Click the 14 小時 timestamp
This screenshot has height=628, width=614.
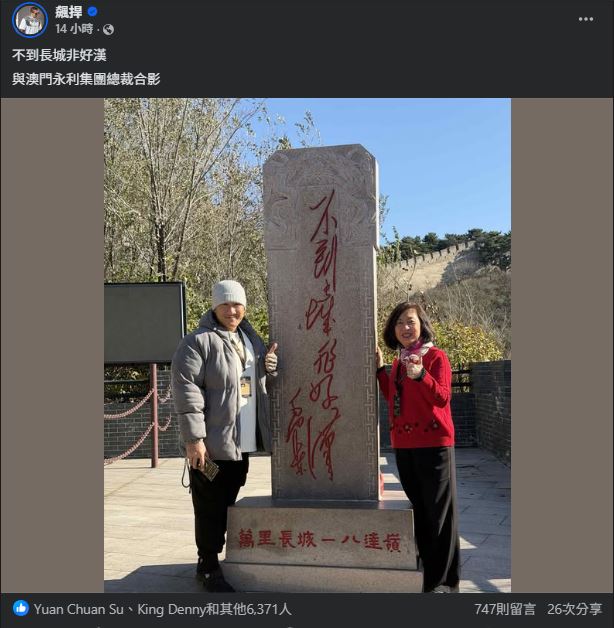tap(74, 29)
